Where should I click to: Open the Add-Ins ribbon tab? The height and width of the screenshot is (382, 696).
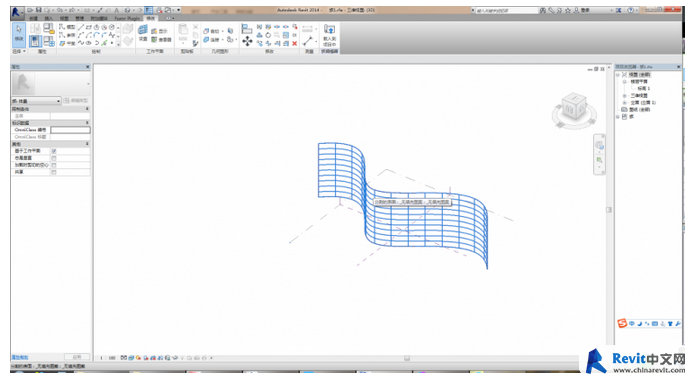(x=99, y=18)
